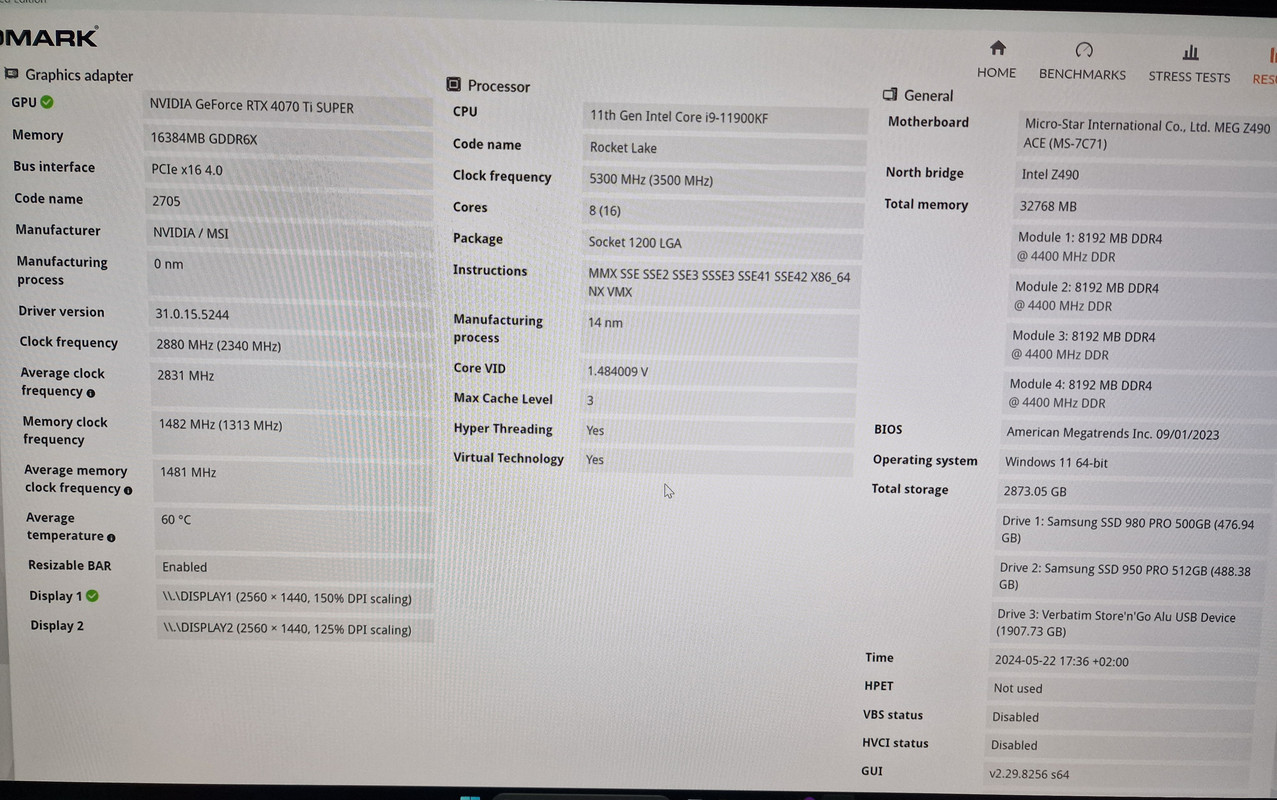The height and width of the screenshot is (800, 1277).
Task: Click the house icon above HOME
Action: pyautogui.click(x=997, y=48)
